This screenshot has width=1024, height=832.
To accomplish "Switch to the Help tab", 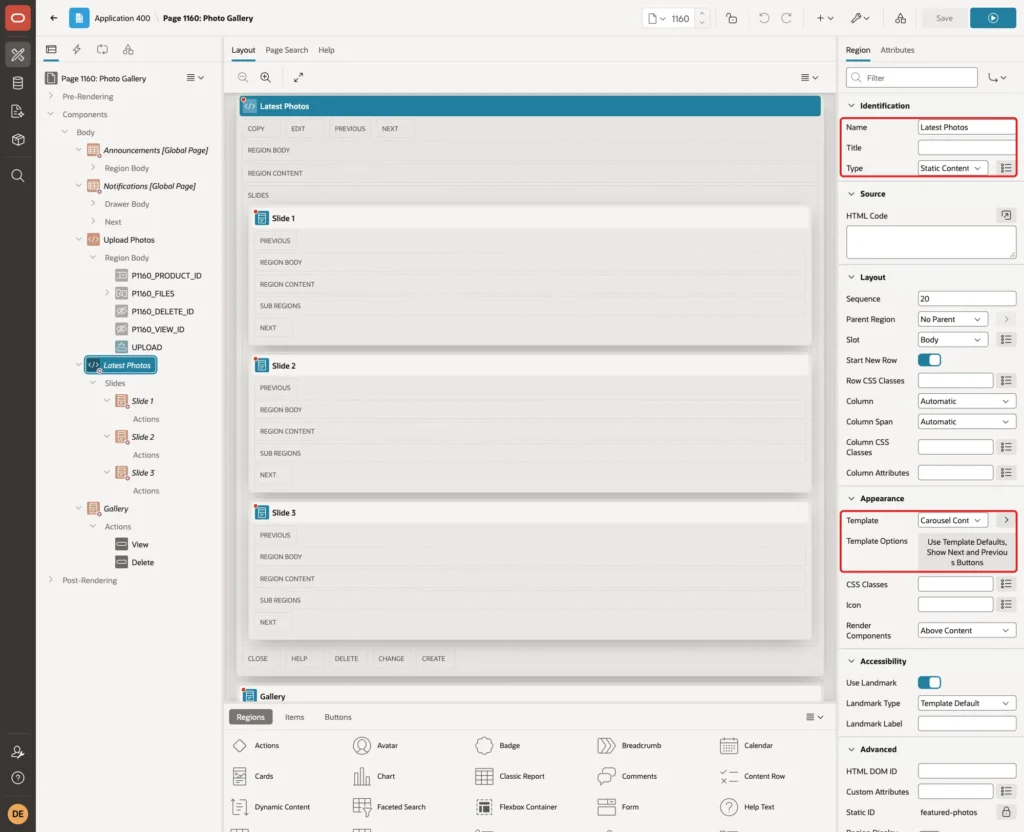I will [x=326, y=50].
